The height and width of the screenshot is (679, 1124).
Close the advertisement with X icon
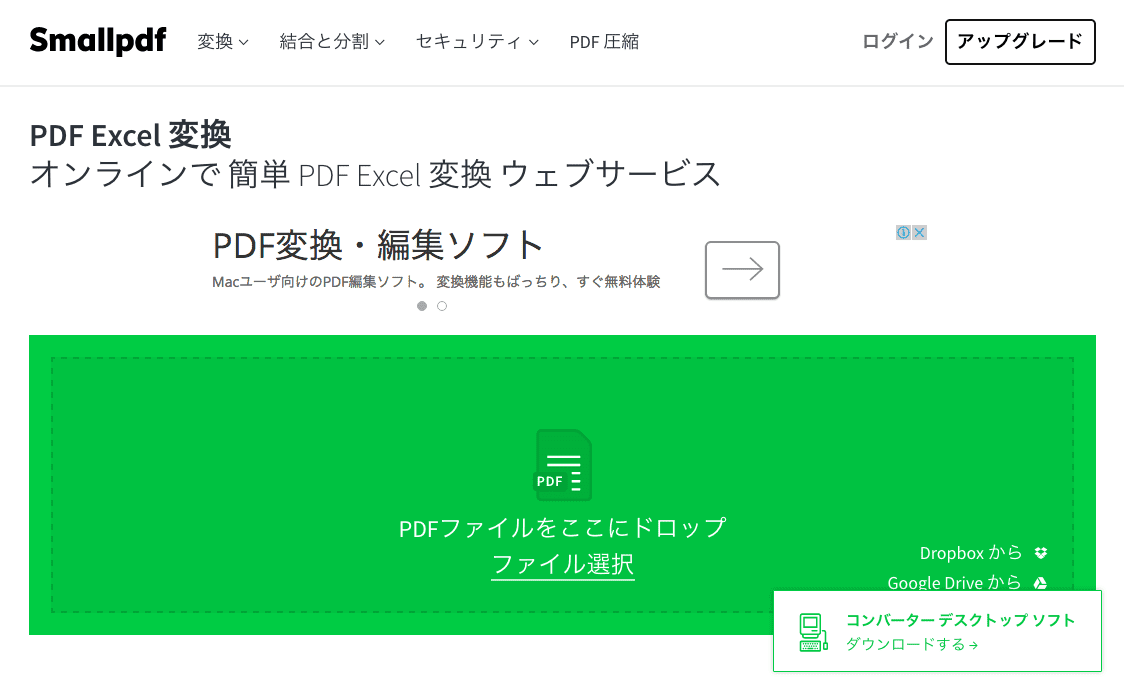pyautogui.click(x=919, y=232)
